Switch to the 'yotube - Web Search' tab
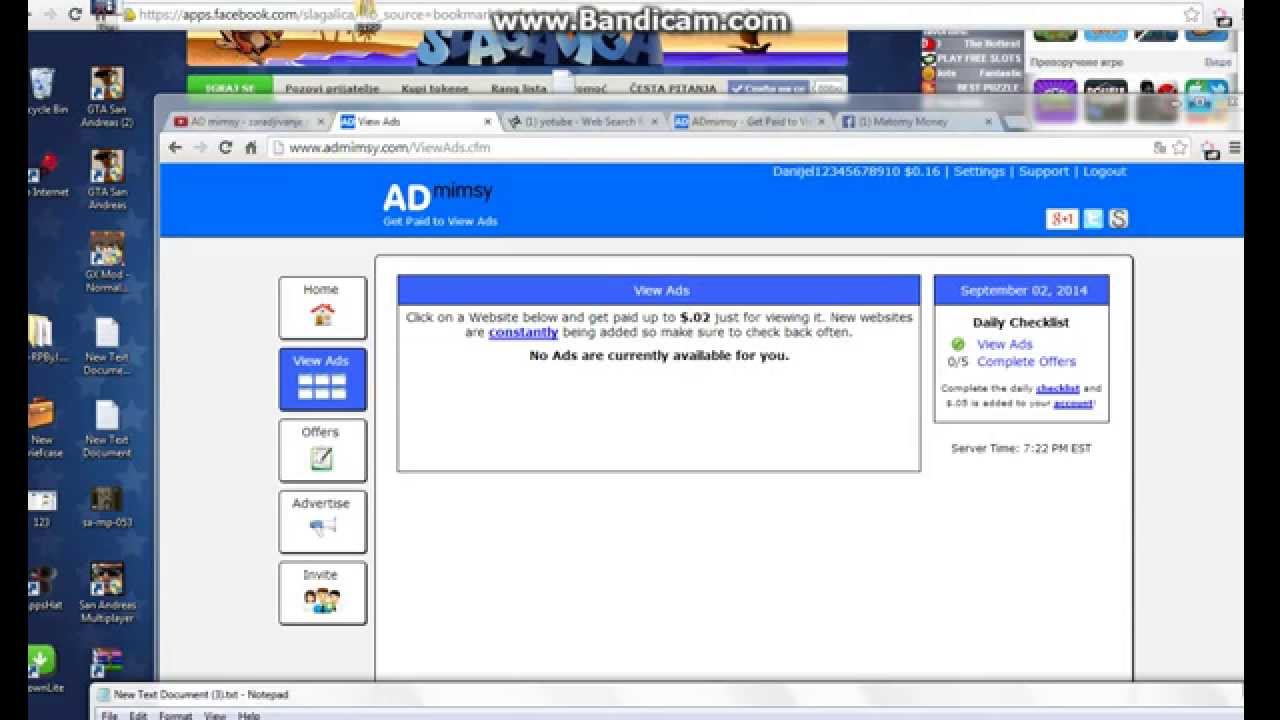 [584, 122]
